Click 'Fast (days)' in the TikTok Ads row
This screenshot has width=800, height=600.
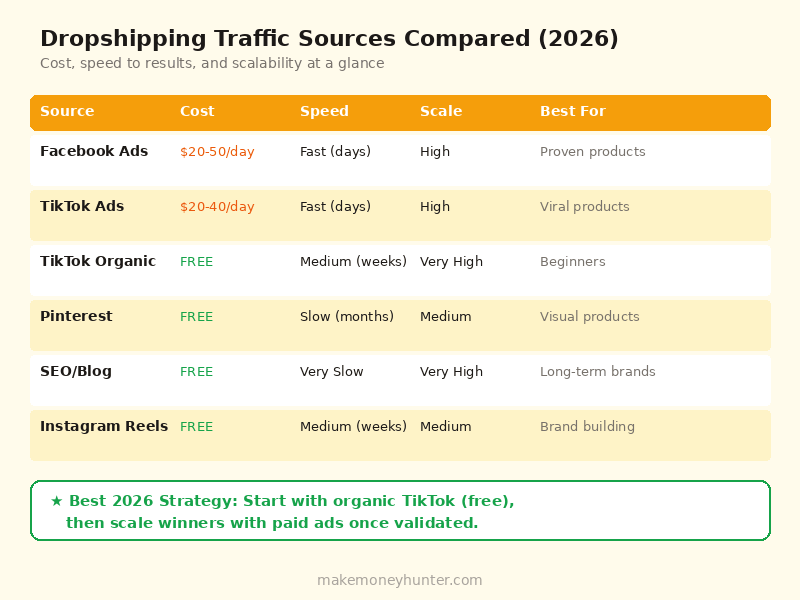click(335, 207)
